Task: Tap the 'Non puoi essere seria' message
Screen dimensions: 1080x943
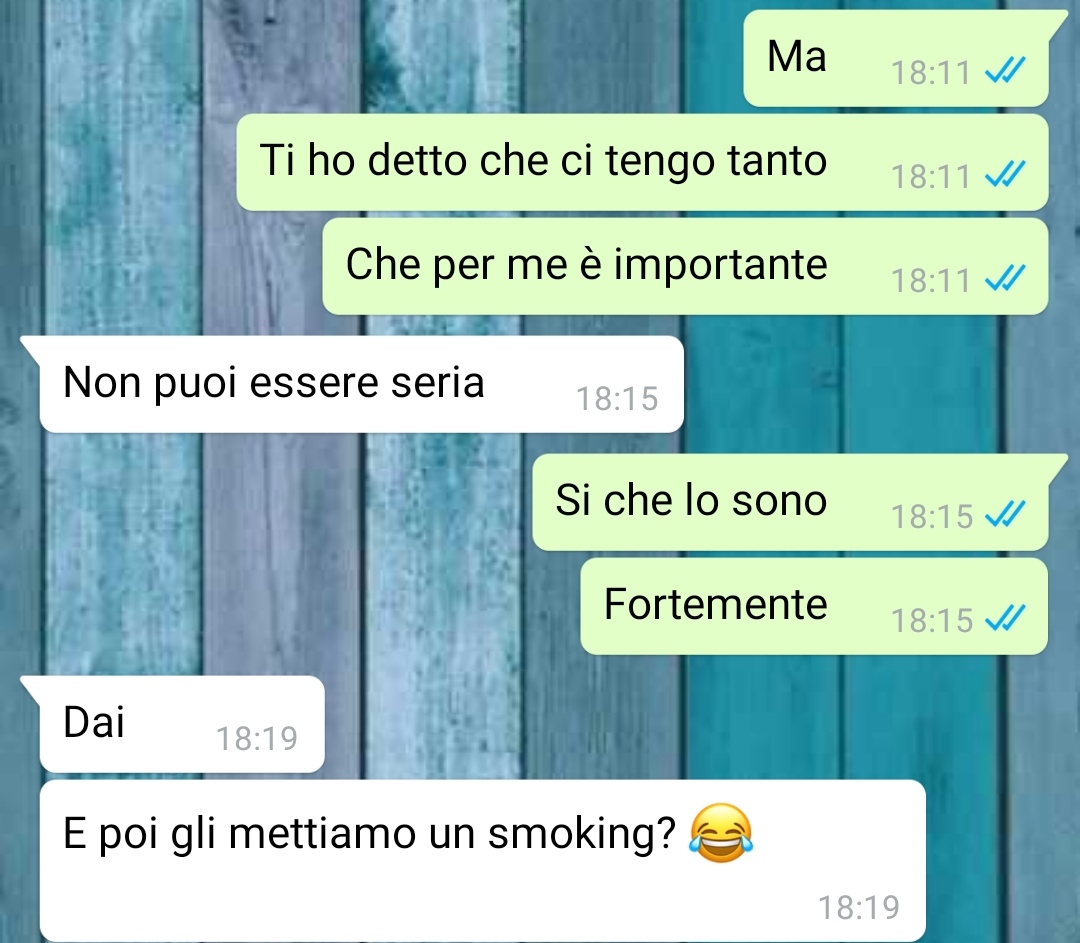Action: point(362,384)
